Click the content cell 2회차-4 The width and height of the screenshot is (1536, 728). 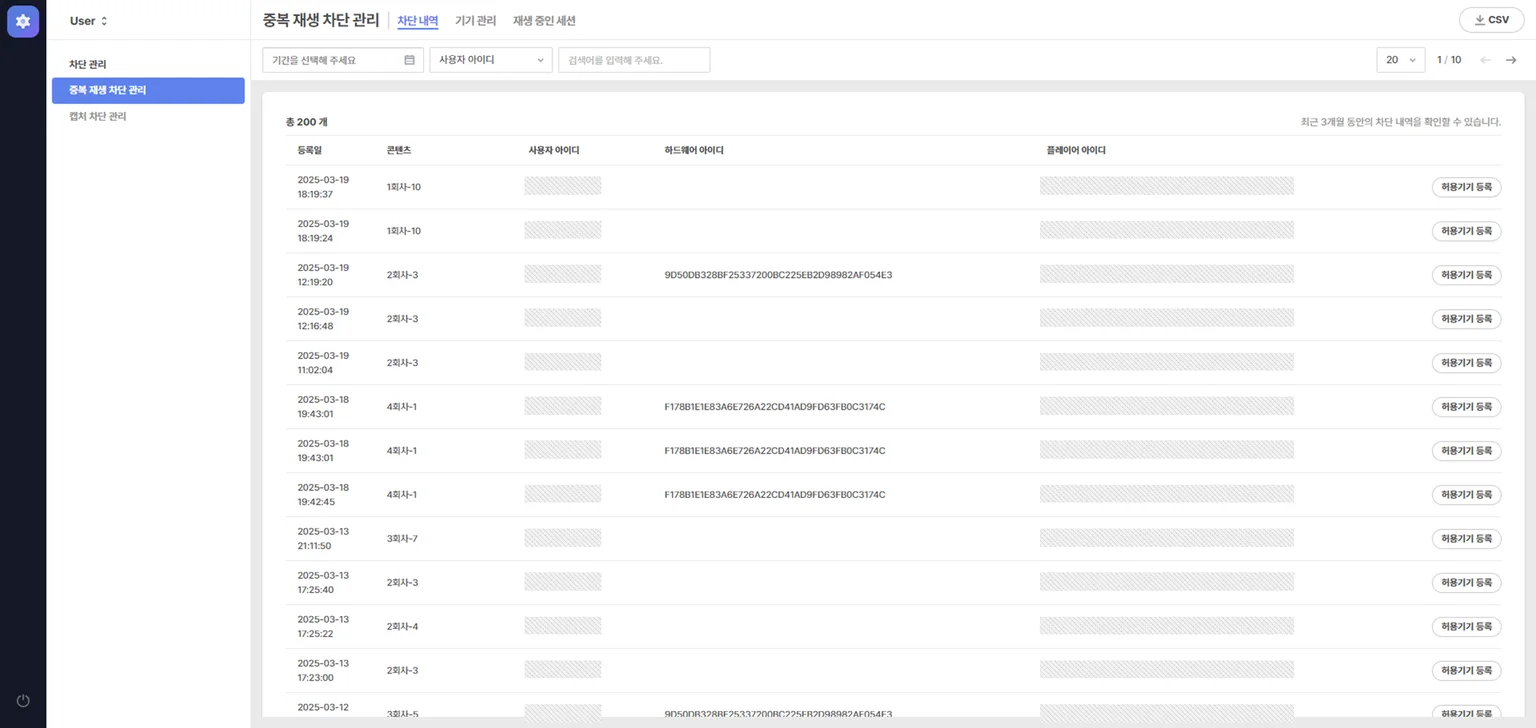[402, 627]
